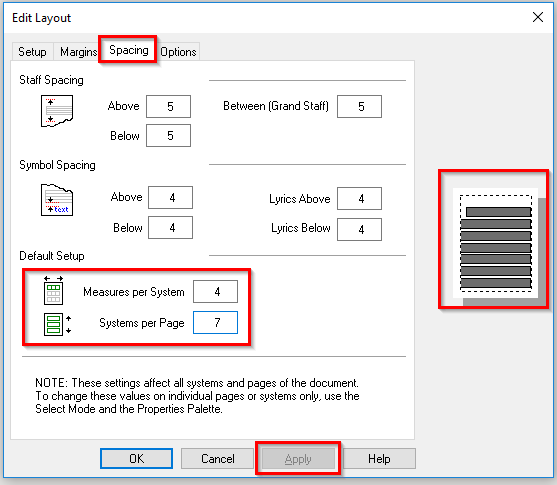Open the Margins tab
This screenshot has height=485, width=557.
click(78, 52)
